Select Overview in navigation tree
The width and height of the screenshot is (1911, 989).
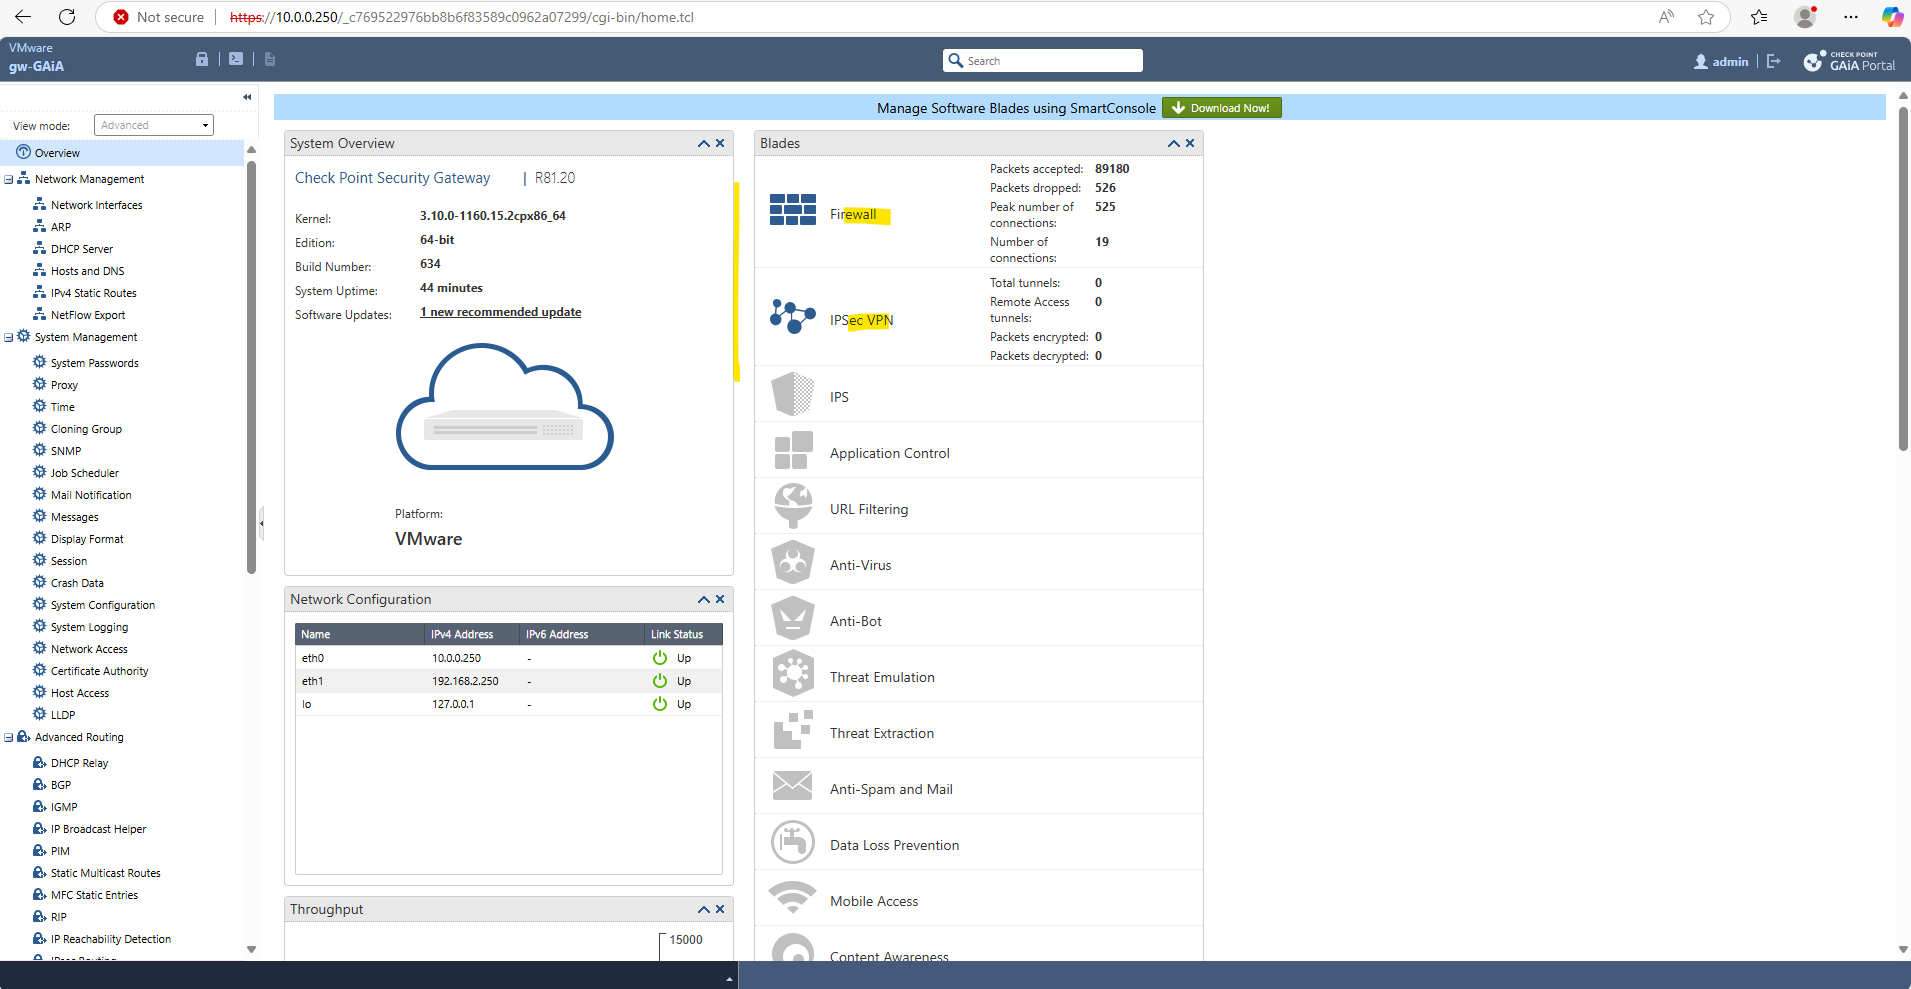[57, 153]
